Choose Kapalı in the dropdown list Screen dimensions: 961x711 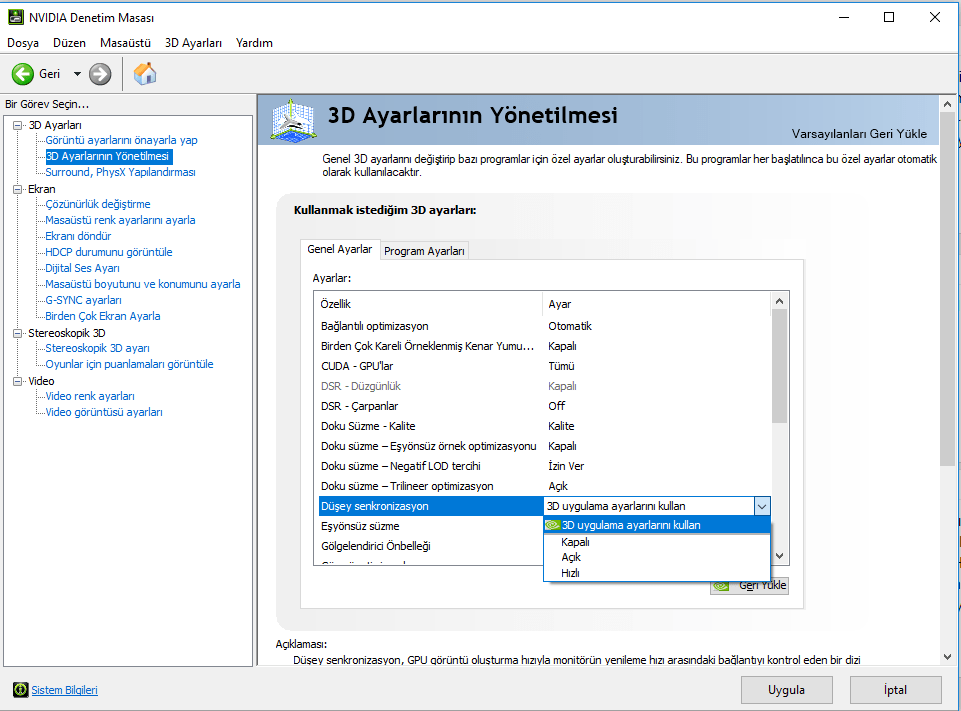656,542
